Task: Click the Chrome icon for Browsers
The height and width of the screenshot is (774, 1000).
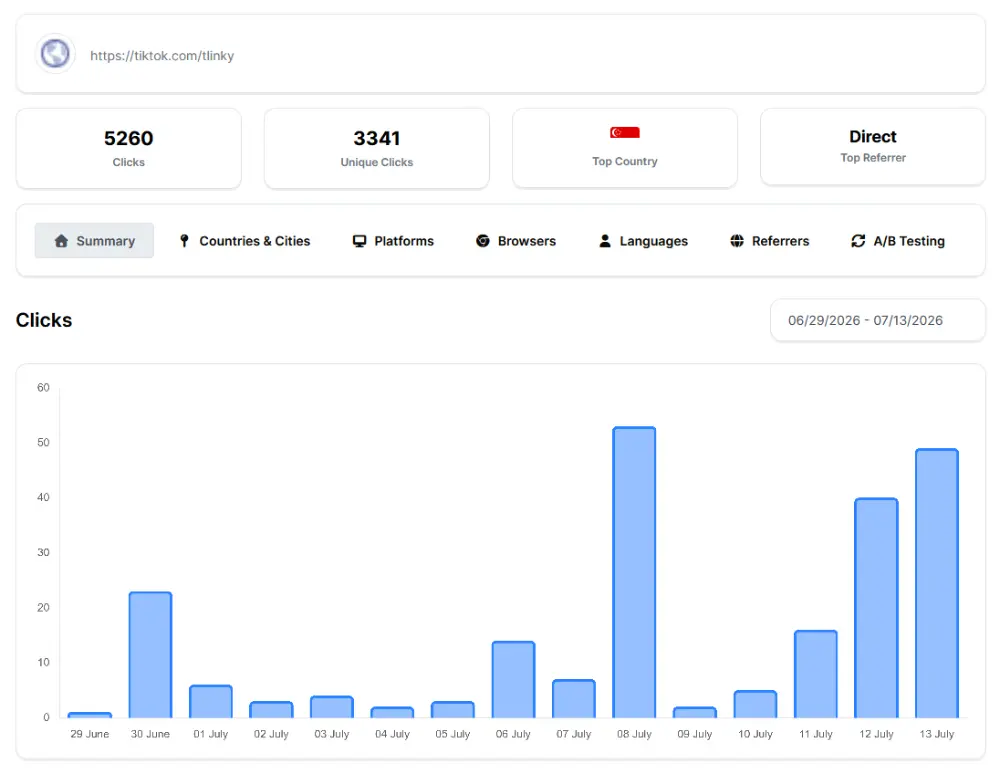Action: 483,241
